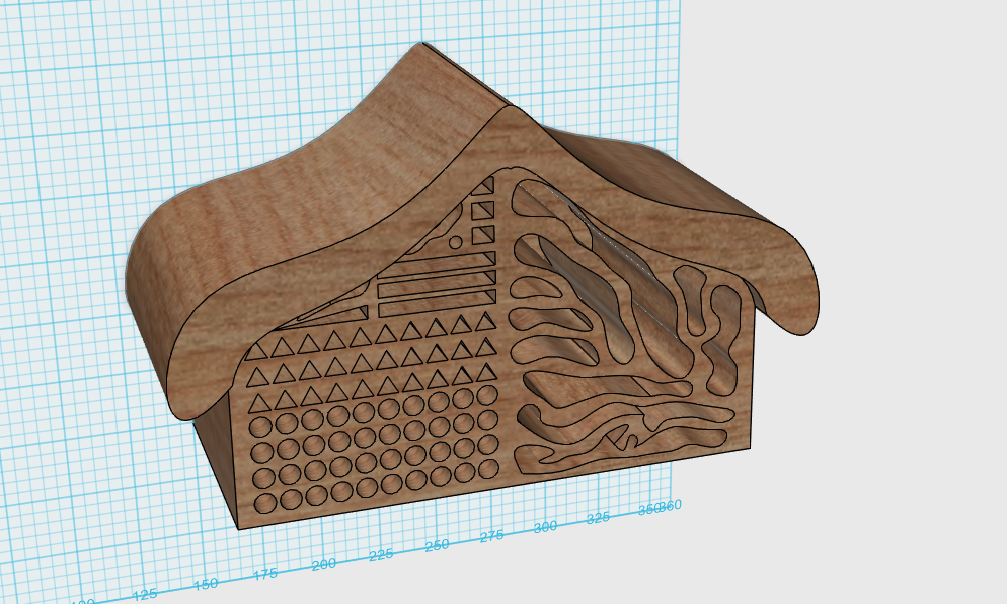1008x604 pixels.
Task: Click the ruler label "325"
Action: pos(598,518)
